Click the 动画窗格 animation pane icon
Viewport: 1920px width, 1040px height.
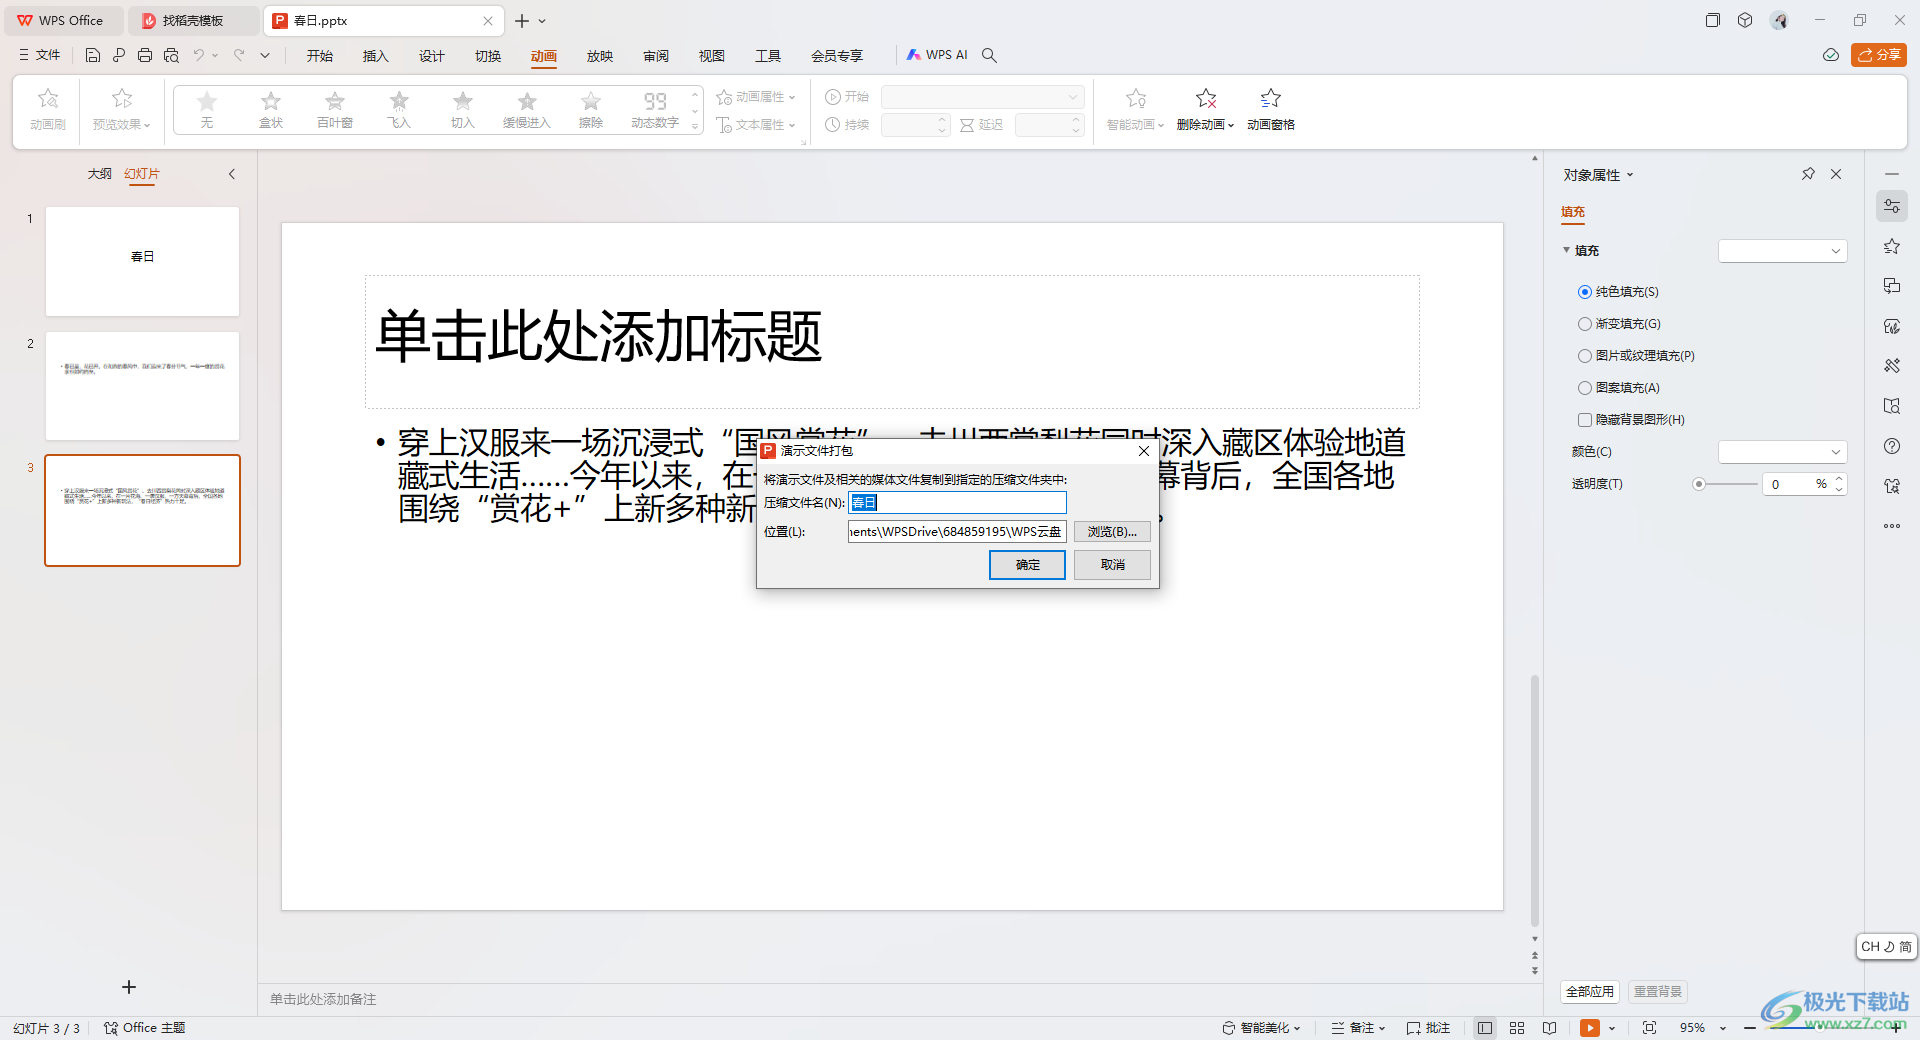[1270, 99]
